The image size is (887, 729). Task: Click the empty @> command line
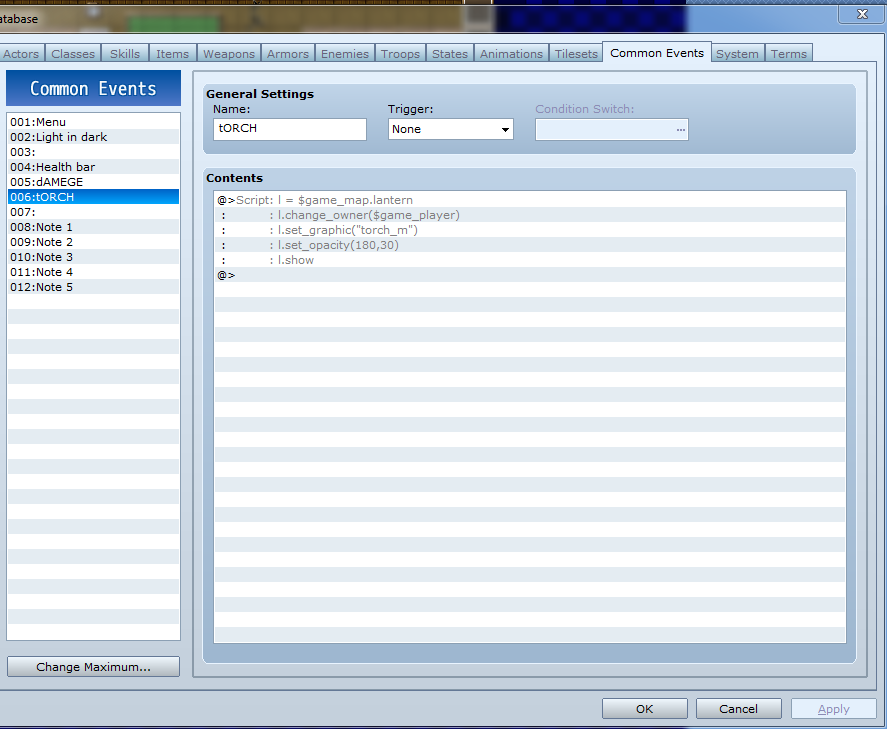[x=529, y=275]
